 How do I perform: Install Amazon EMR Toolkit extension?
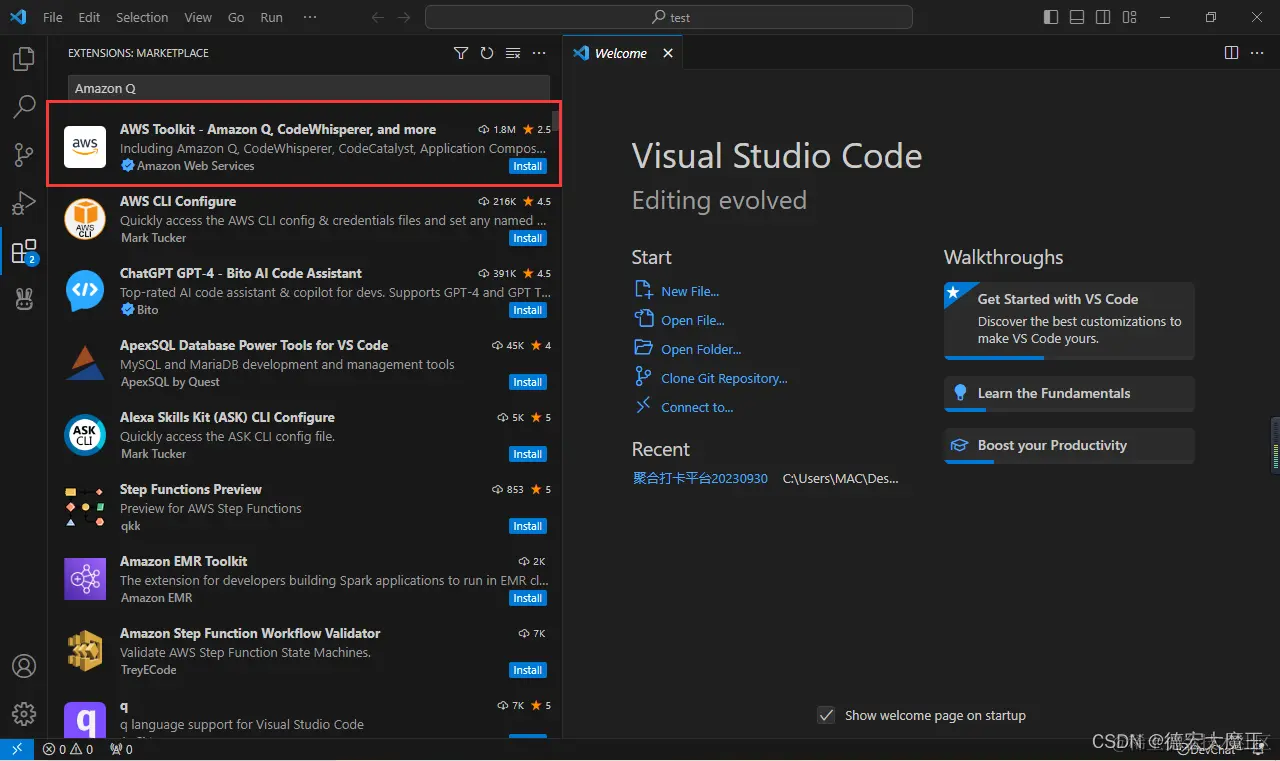(527, 598)
